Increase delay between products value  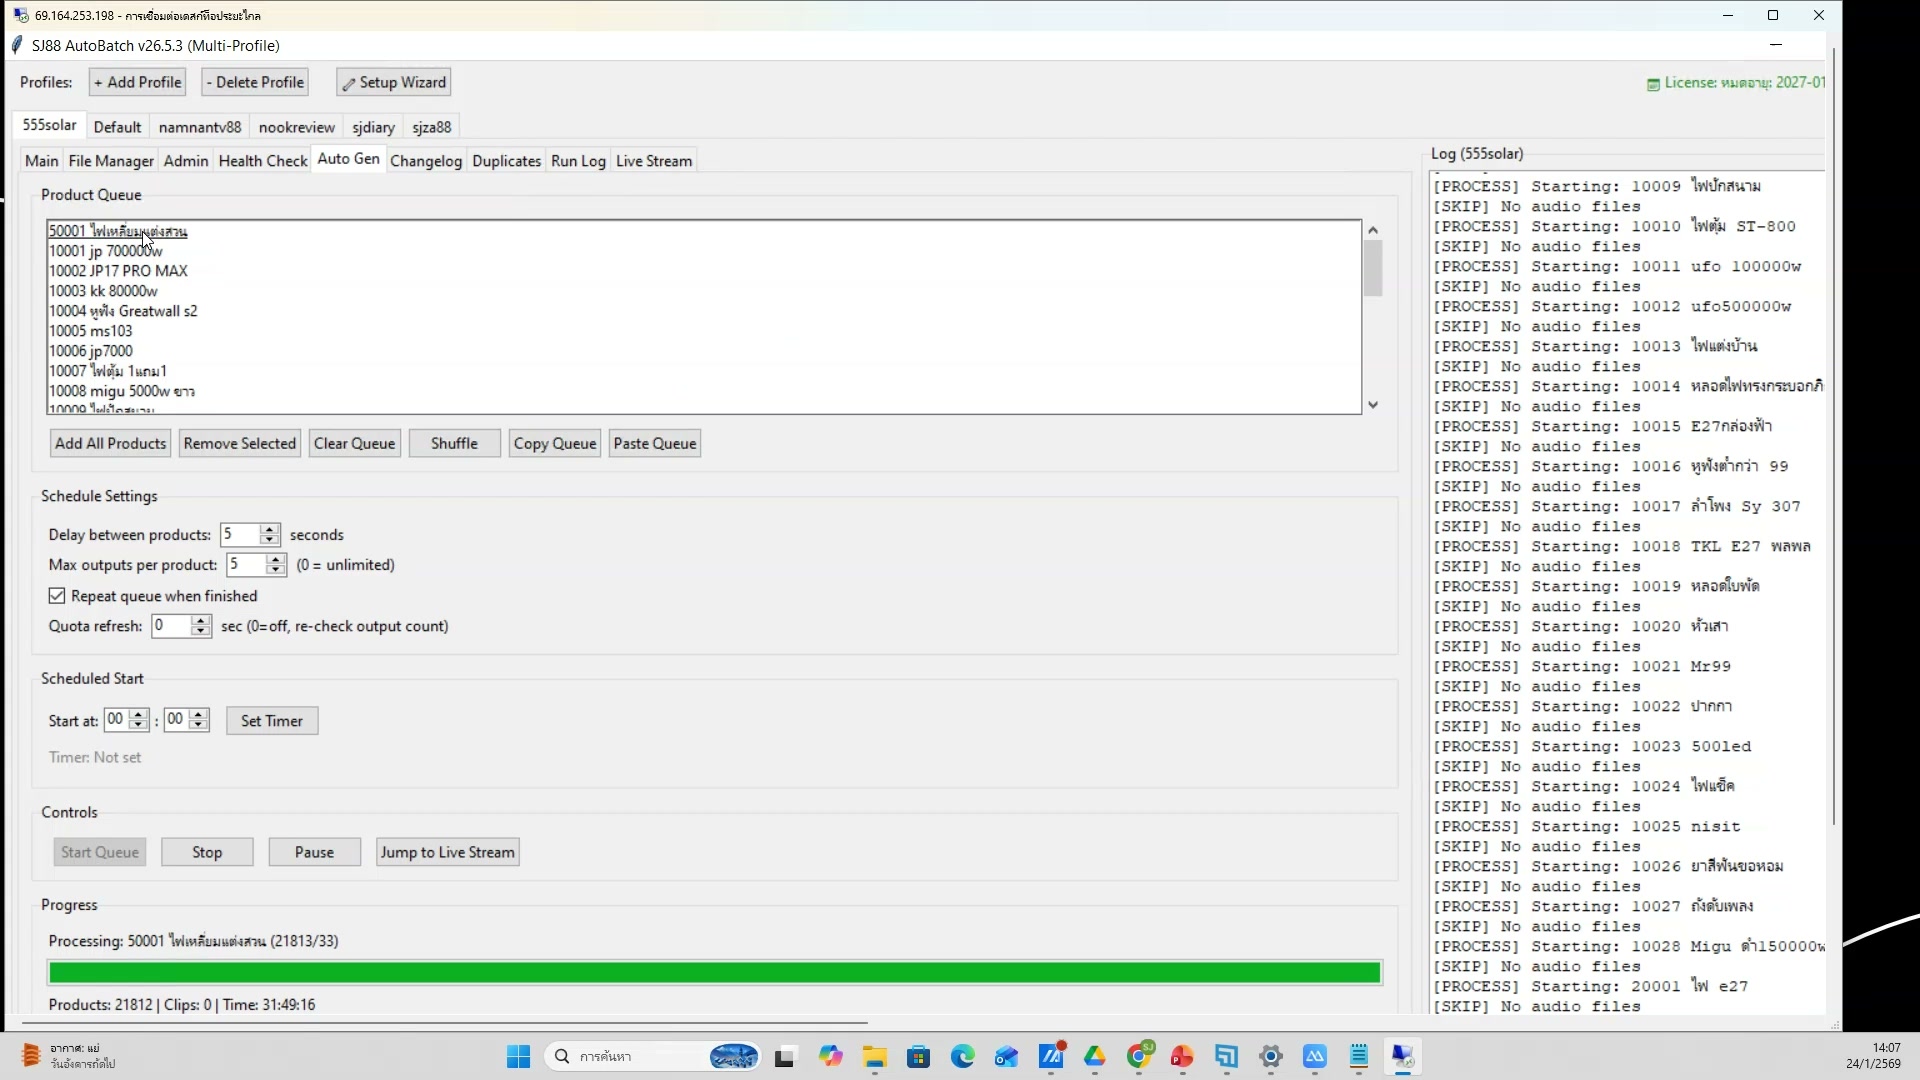(269, 529)
